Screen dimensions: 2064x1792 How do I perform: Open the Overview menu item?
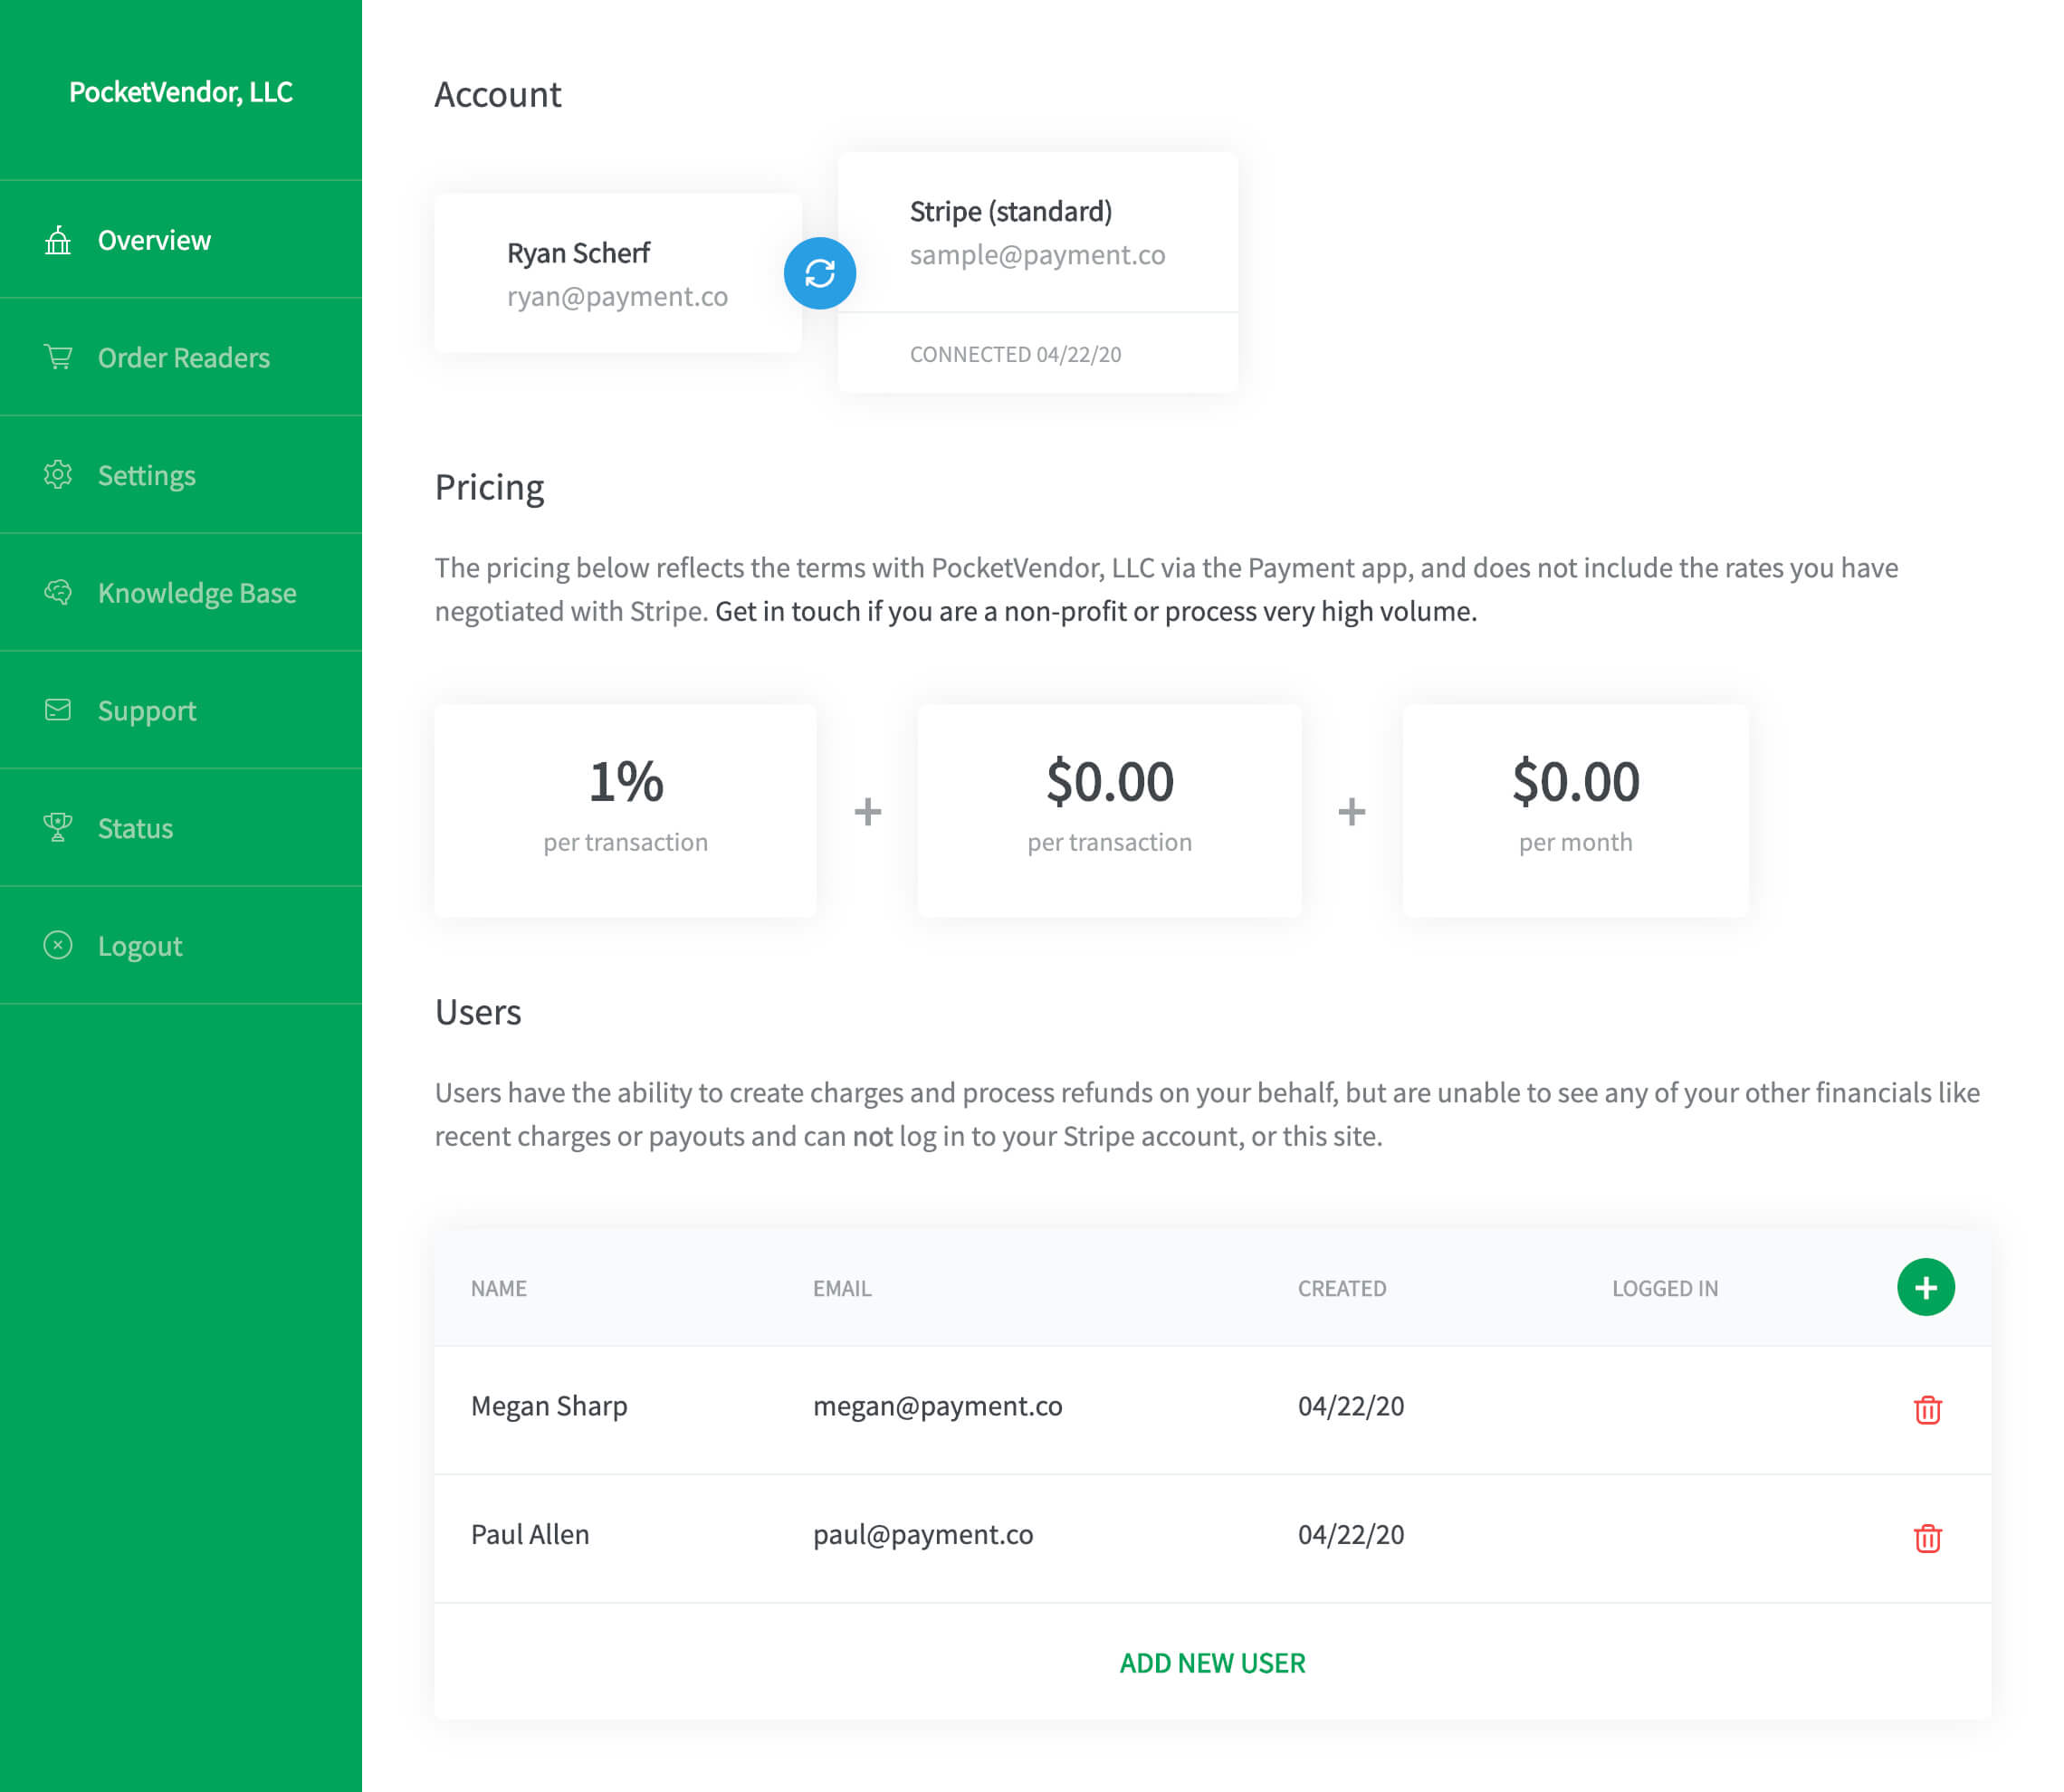coord(154,240)
